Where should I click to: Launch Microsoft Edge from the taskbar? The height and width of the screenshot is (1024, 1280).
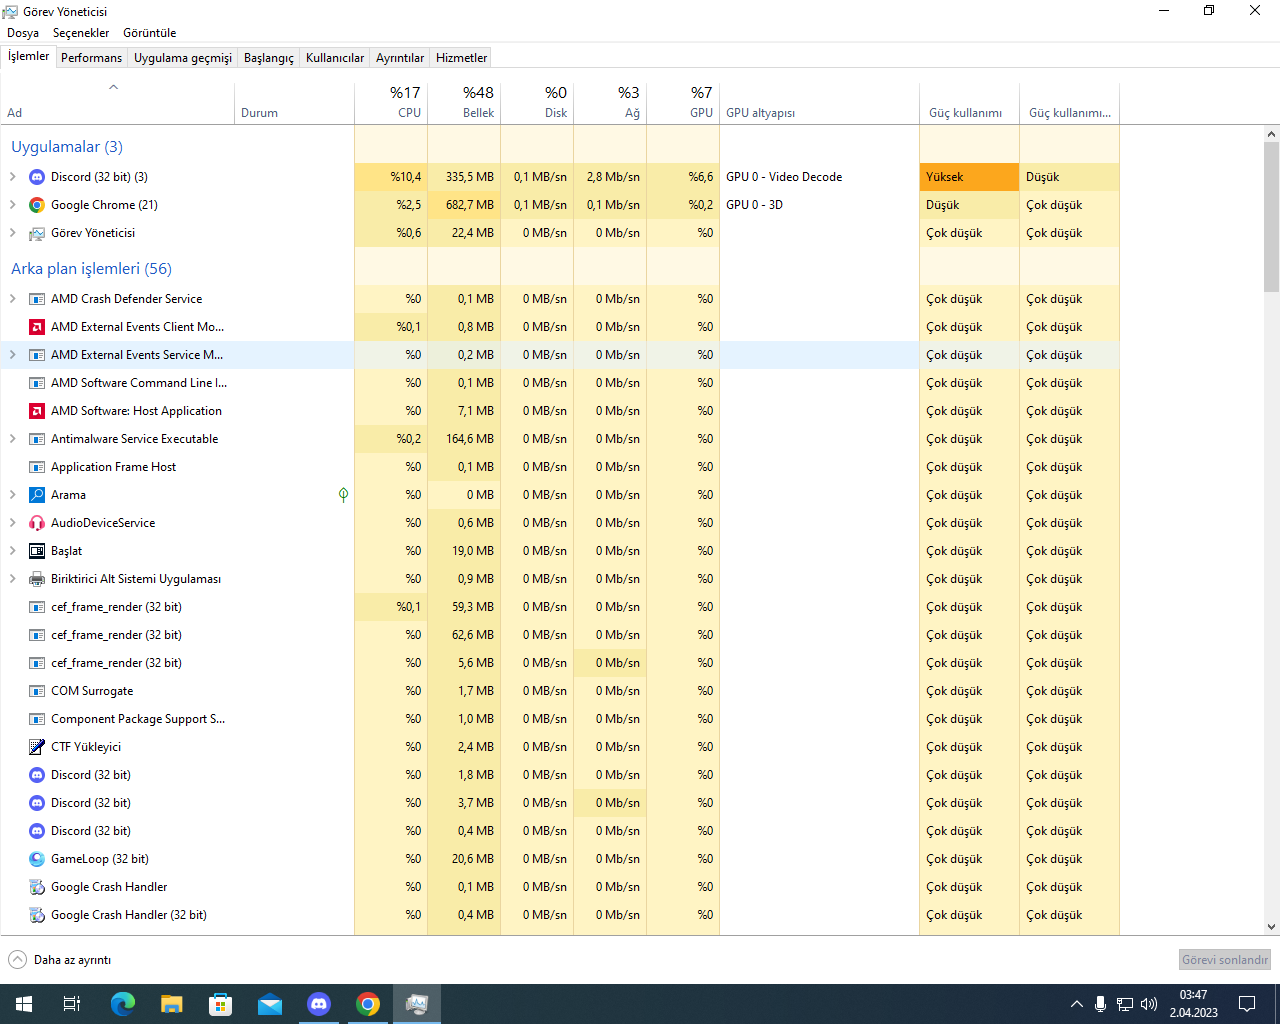(122, 1004)
